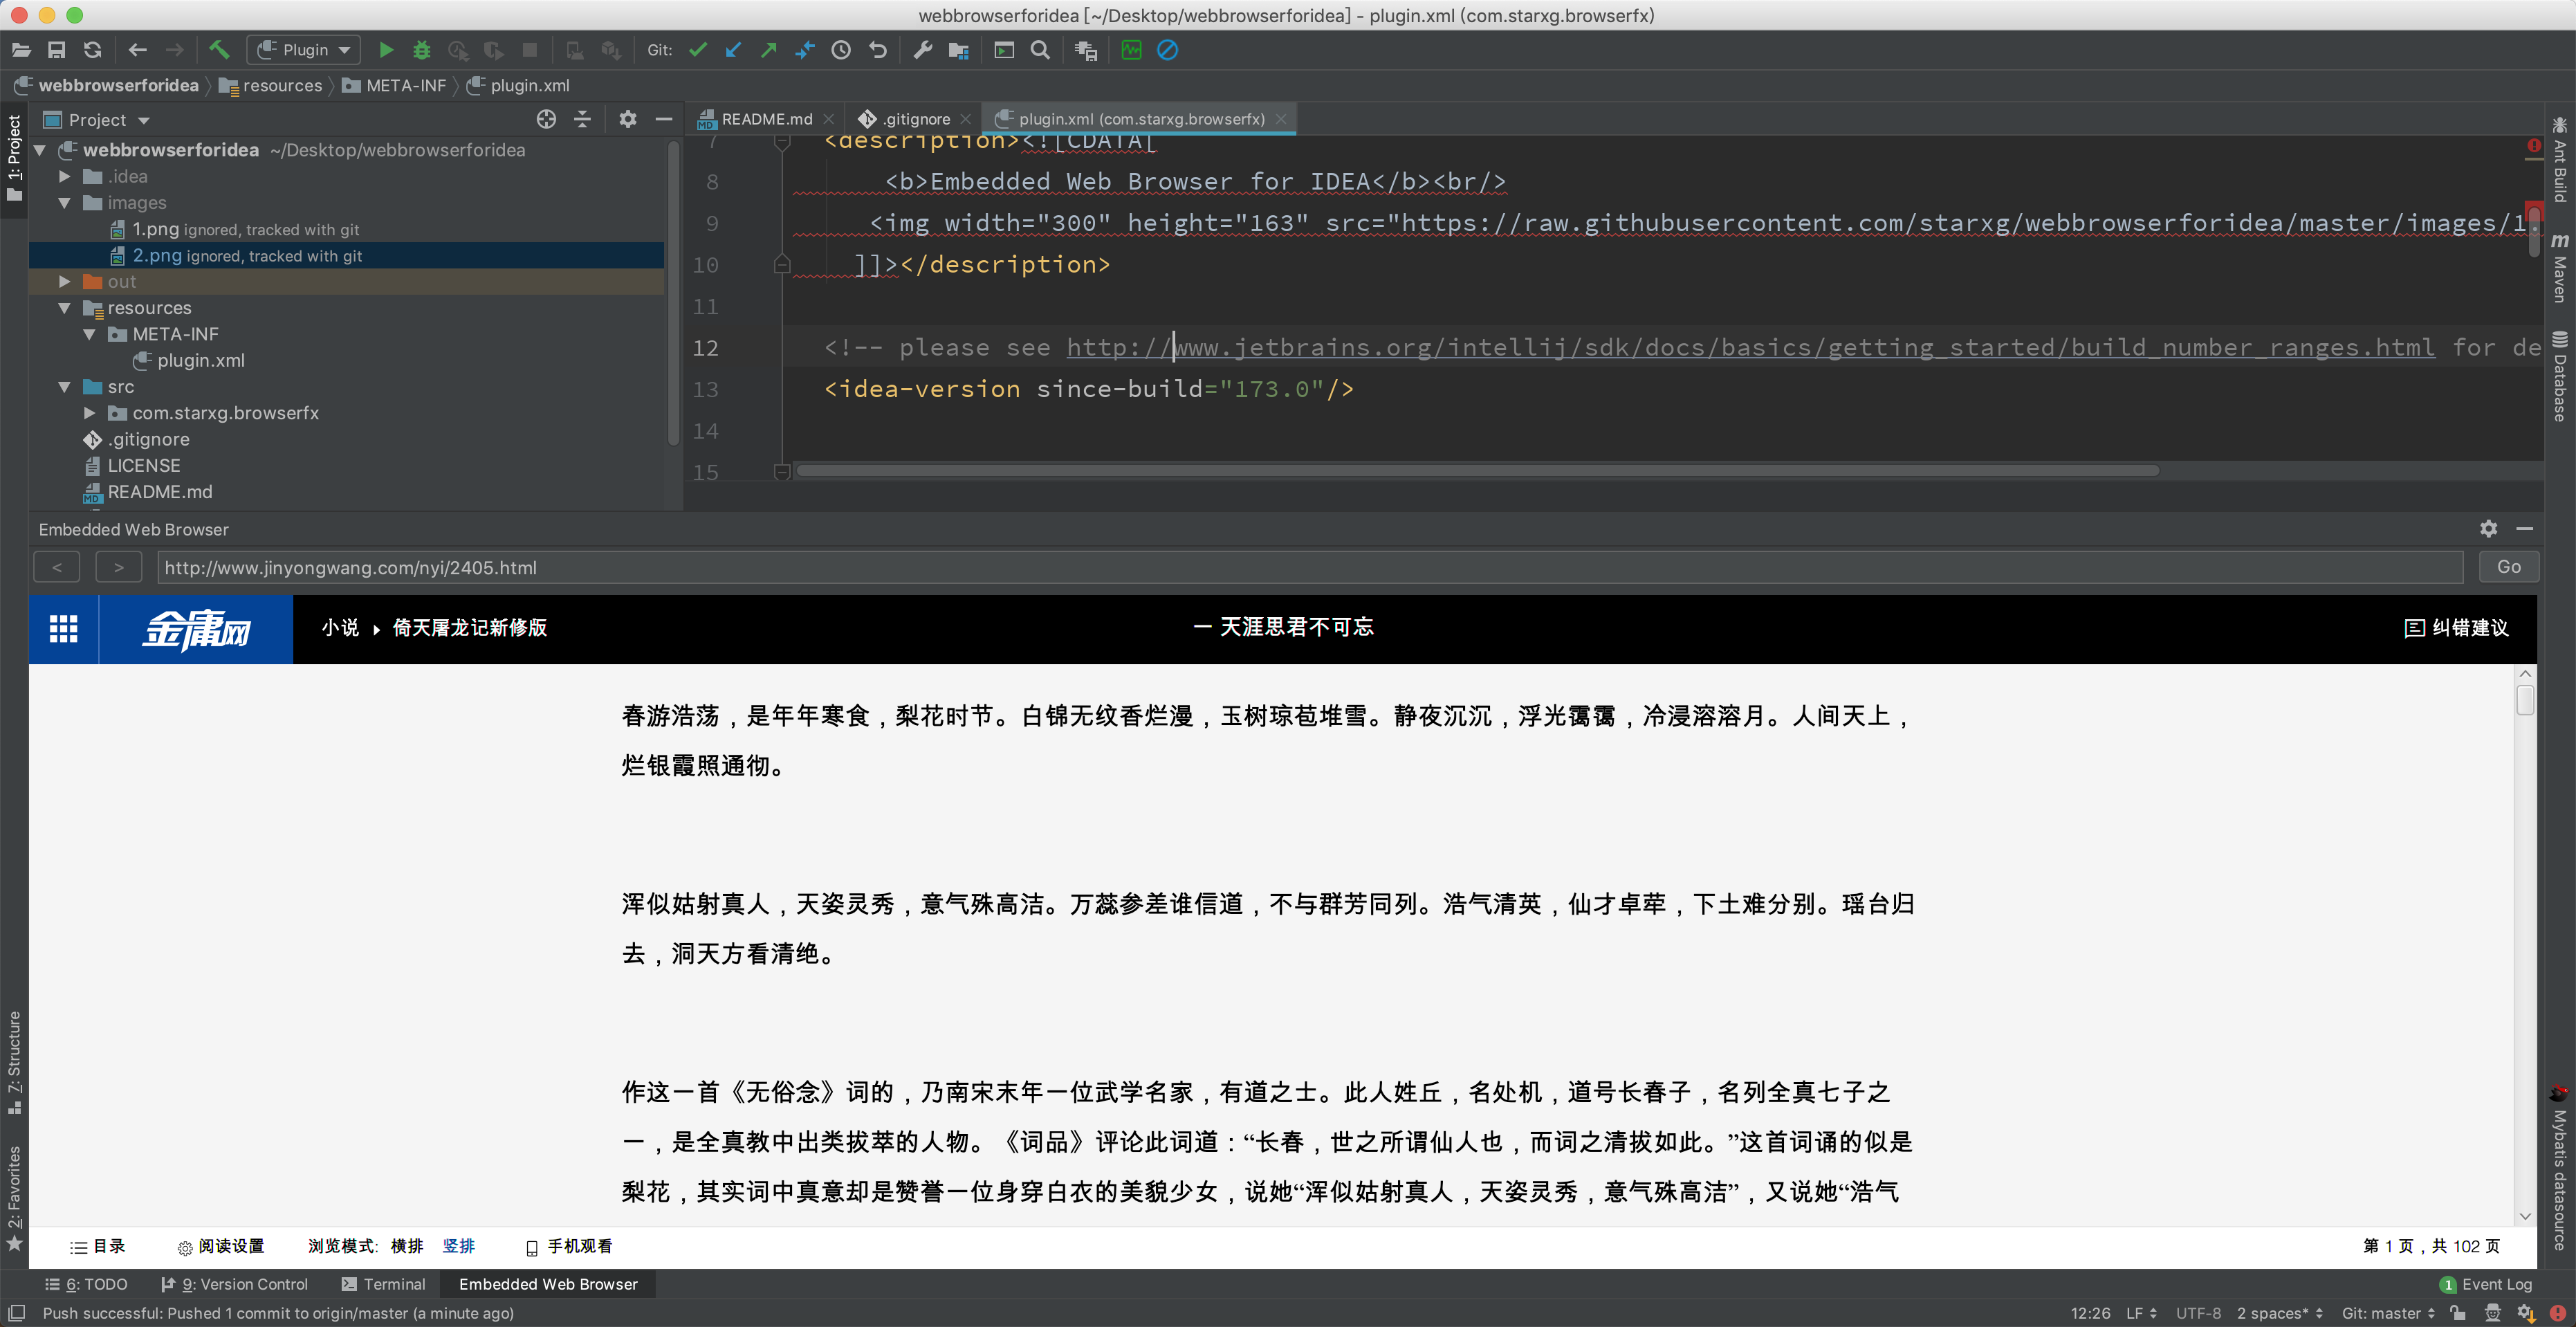Open Project Structure icon in toolbar
2576x1327 pixels.
pyautogui.click(x=958, y=50)
